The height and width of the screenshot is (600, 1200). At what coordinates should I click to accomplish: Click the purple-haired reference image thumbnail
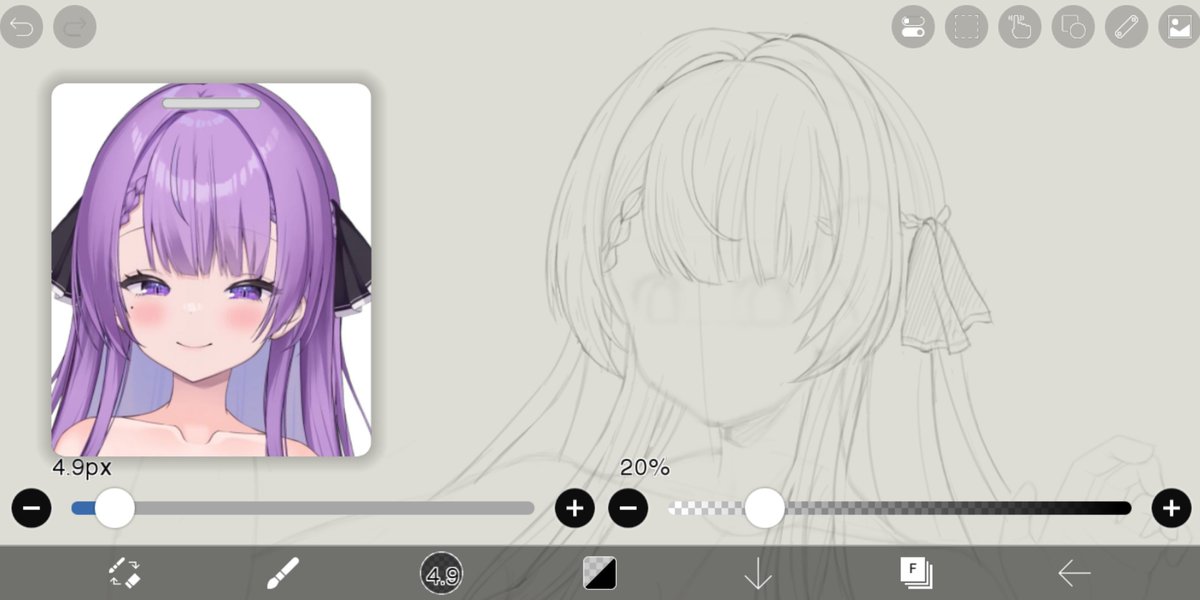click(x=211, y=270)
